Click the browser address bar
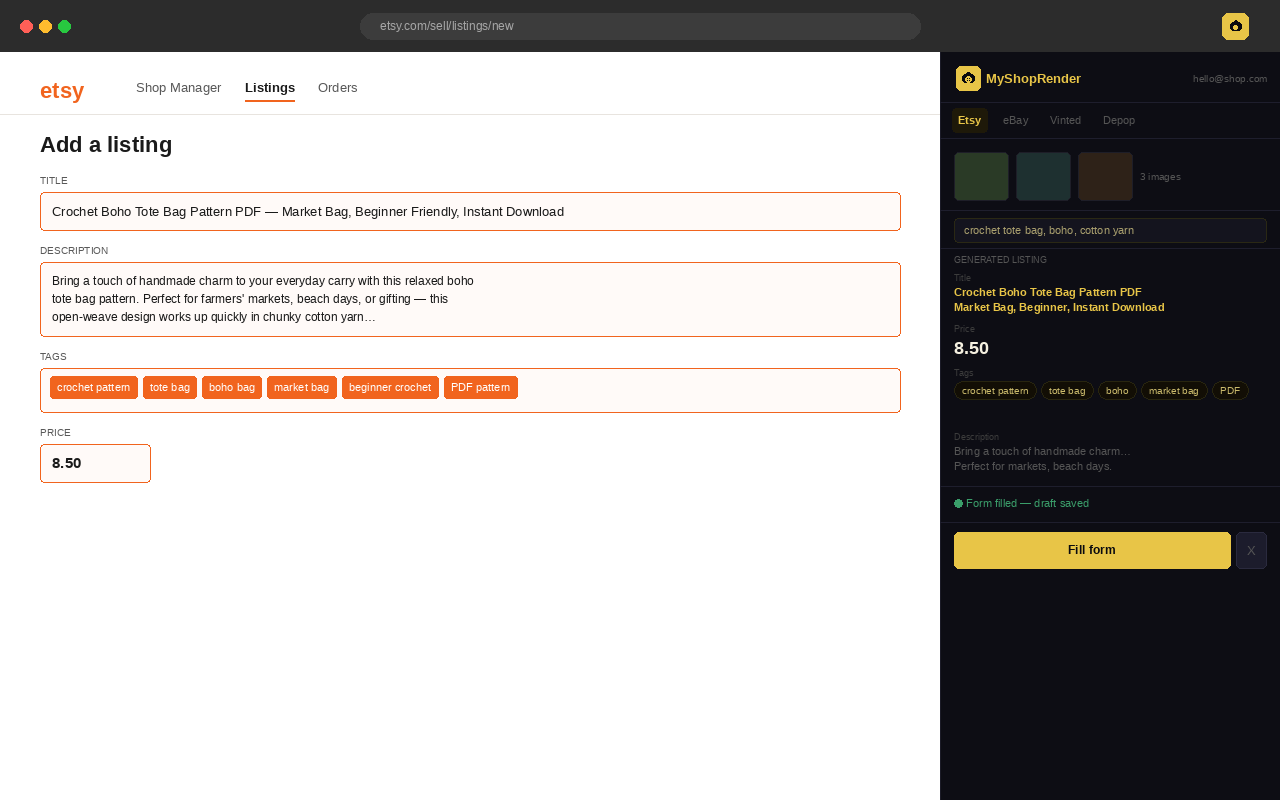 [x=640, y=26]
